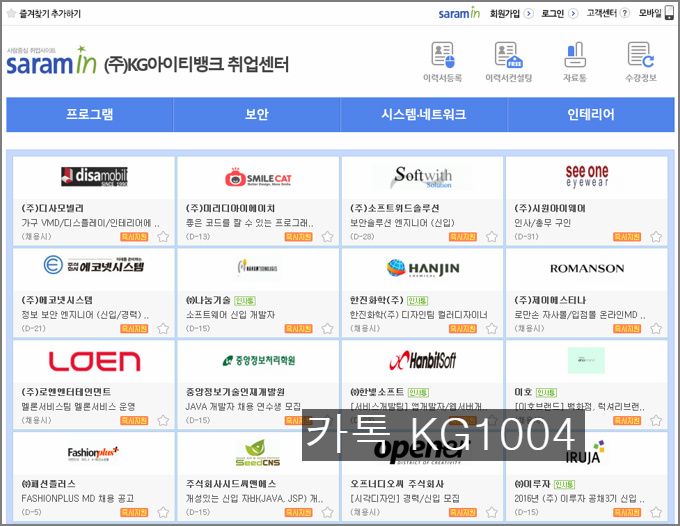The image size is (680, 526).
Task: Bookmark the (주)디사모빌리 job with star
Action: 163,237
